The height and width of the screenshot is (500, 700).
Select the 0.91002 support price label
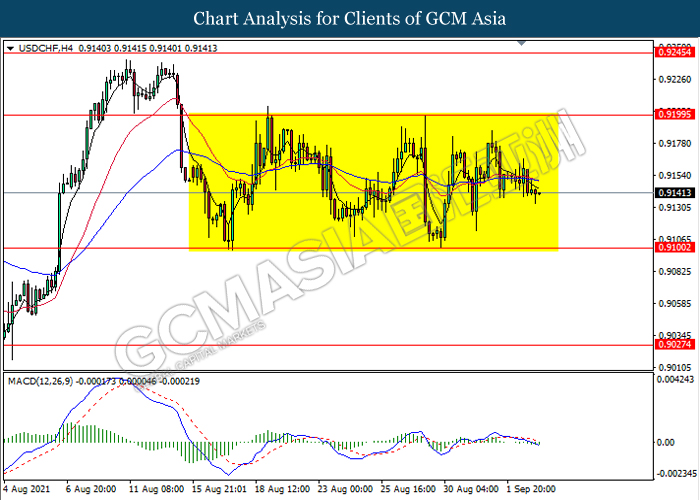675,247
